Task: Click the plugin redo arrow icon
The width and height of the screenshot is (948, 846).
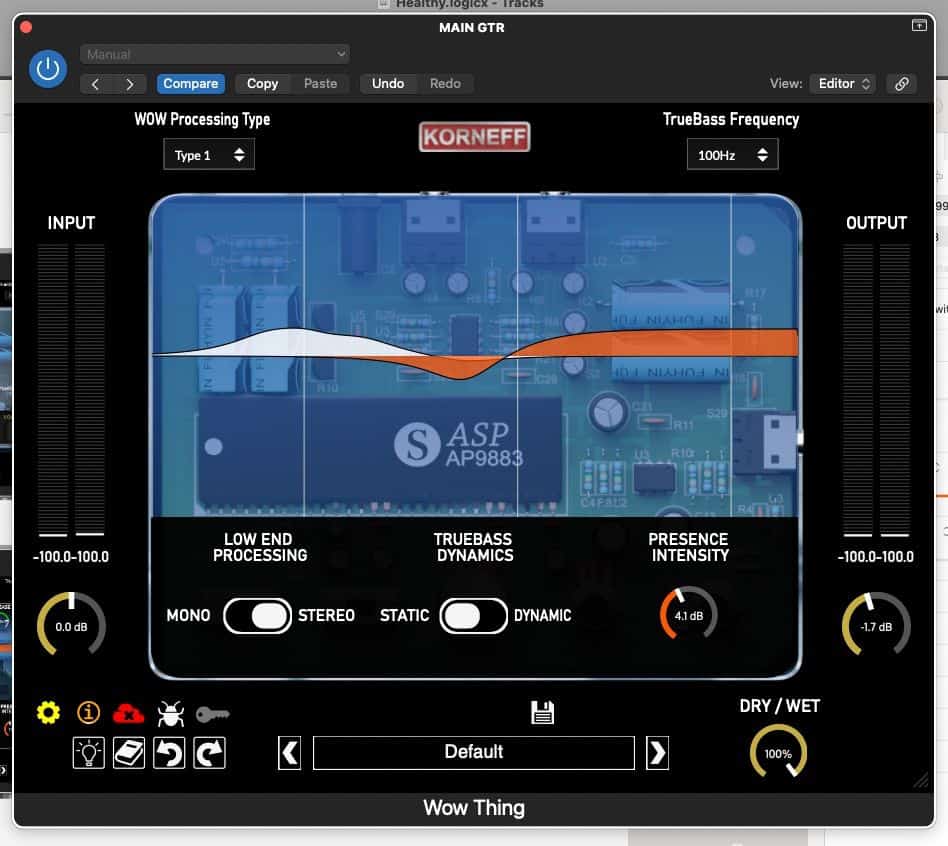Action: (209, 753)
